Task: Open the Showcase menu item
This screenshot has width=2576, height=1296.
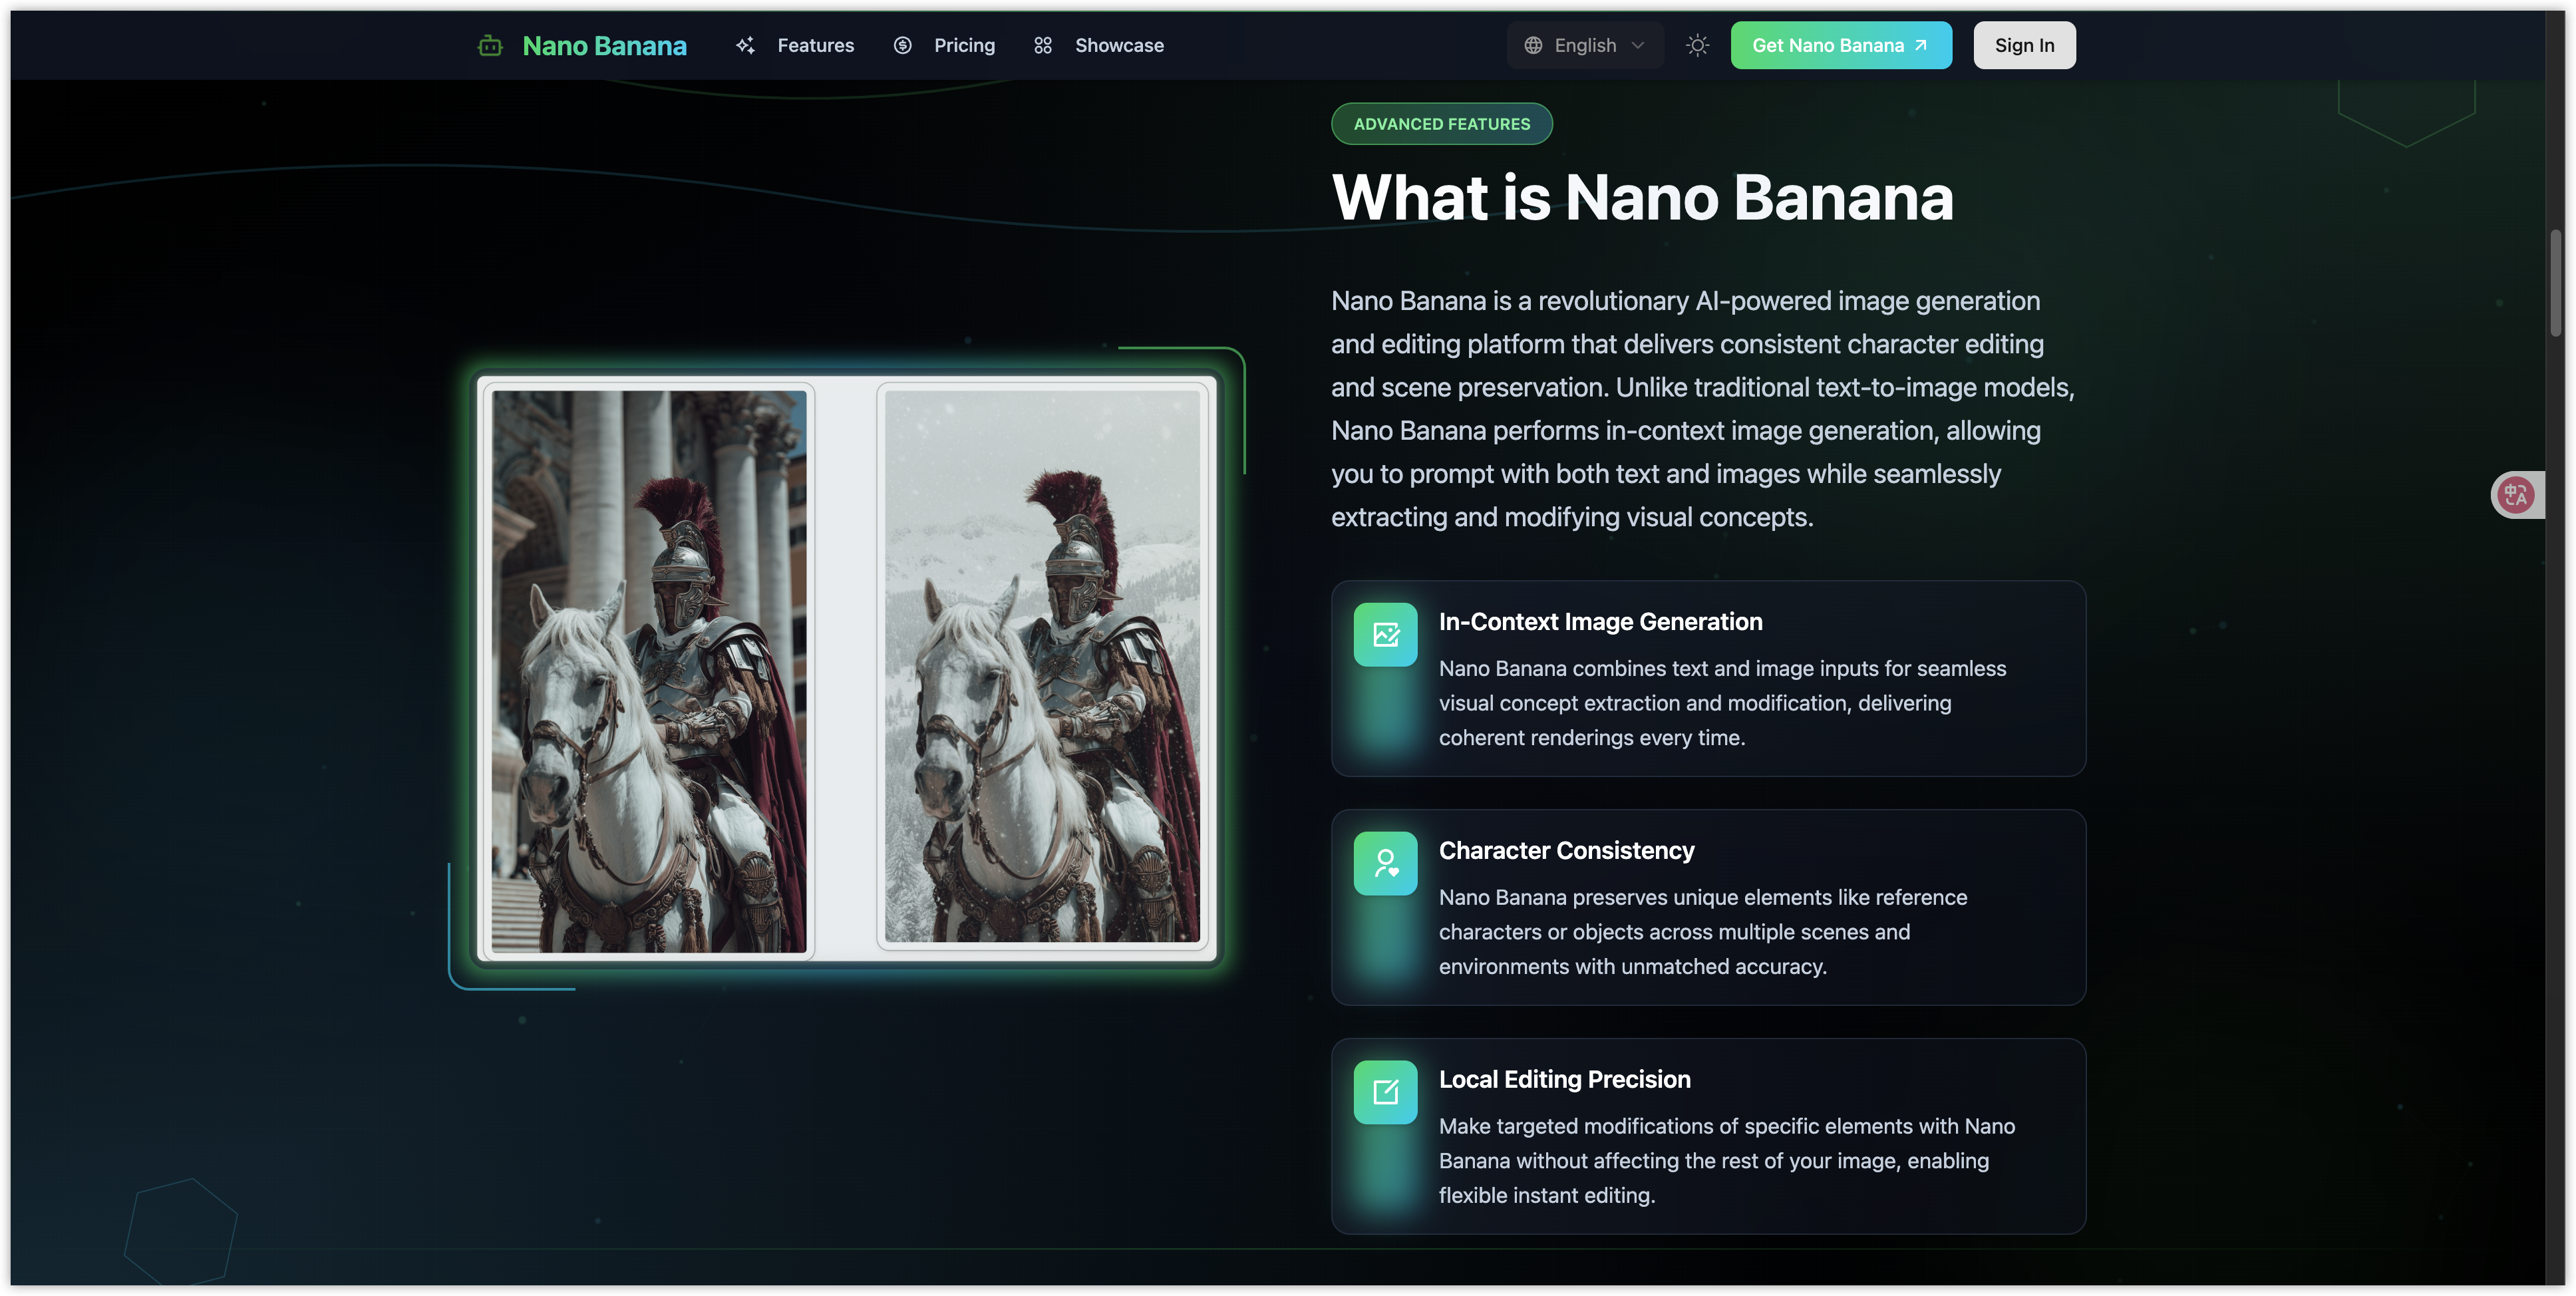Action: tap(1119, 46)
